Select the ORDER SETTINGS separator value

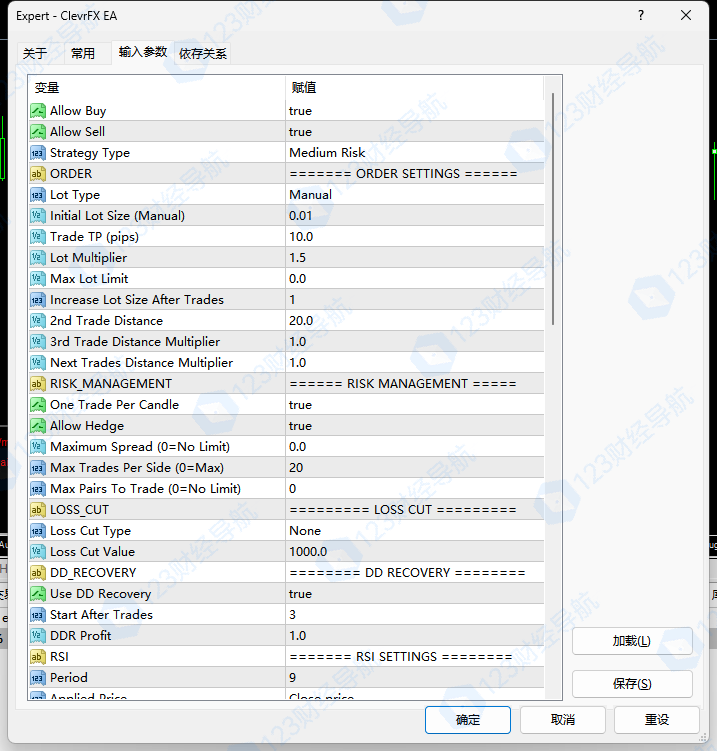point(415,174)
